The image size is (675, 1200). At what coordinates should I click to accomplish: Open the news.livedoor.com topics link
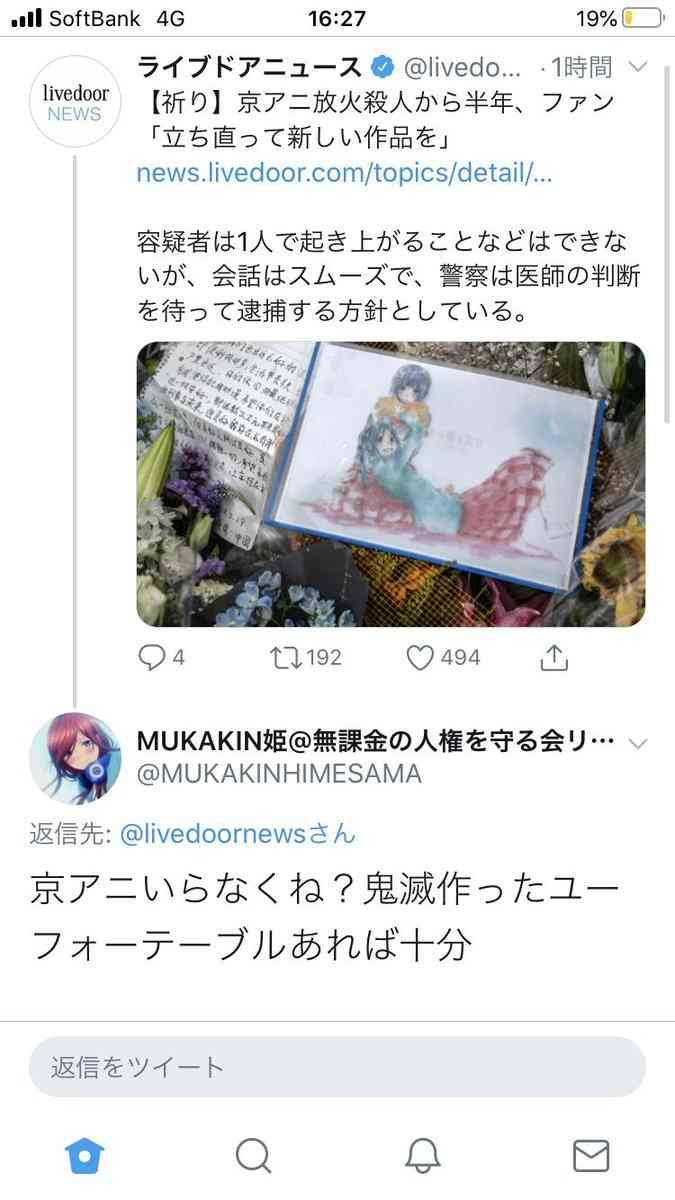[330, 172]
